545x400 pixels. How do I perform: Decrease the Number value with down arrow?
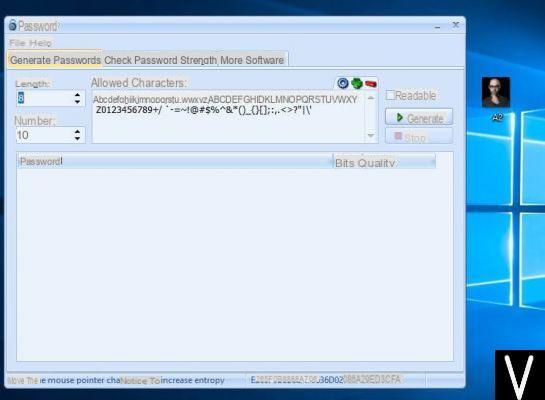(77, 139)
